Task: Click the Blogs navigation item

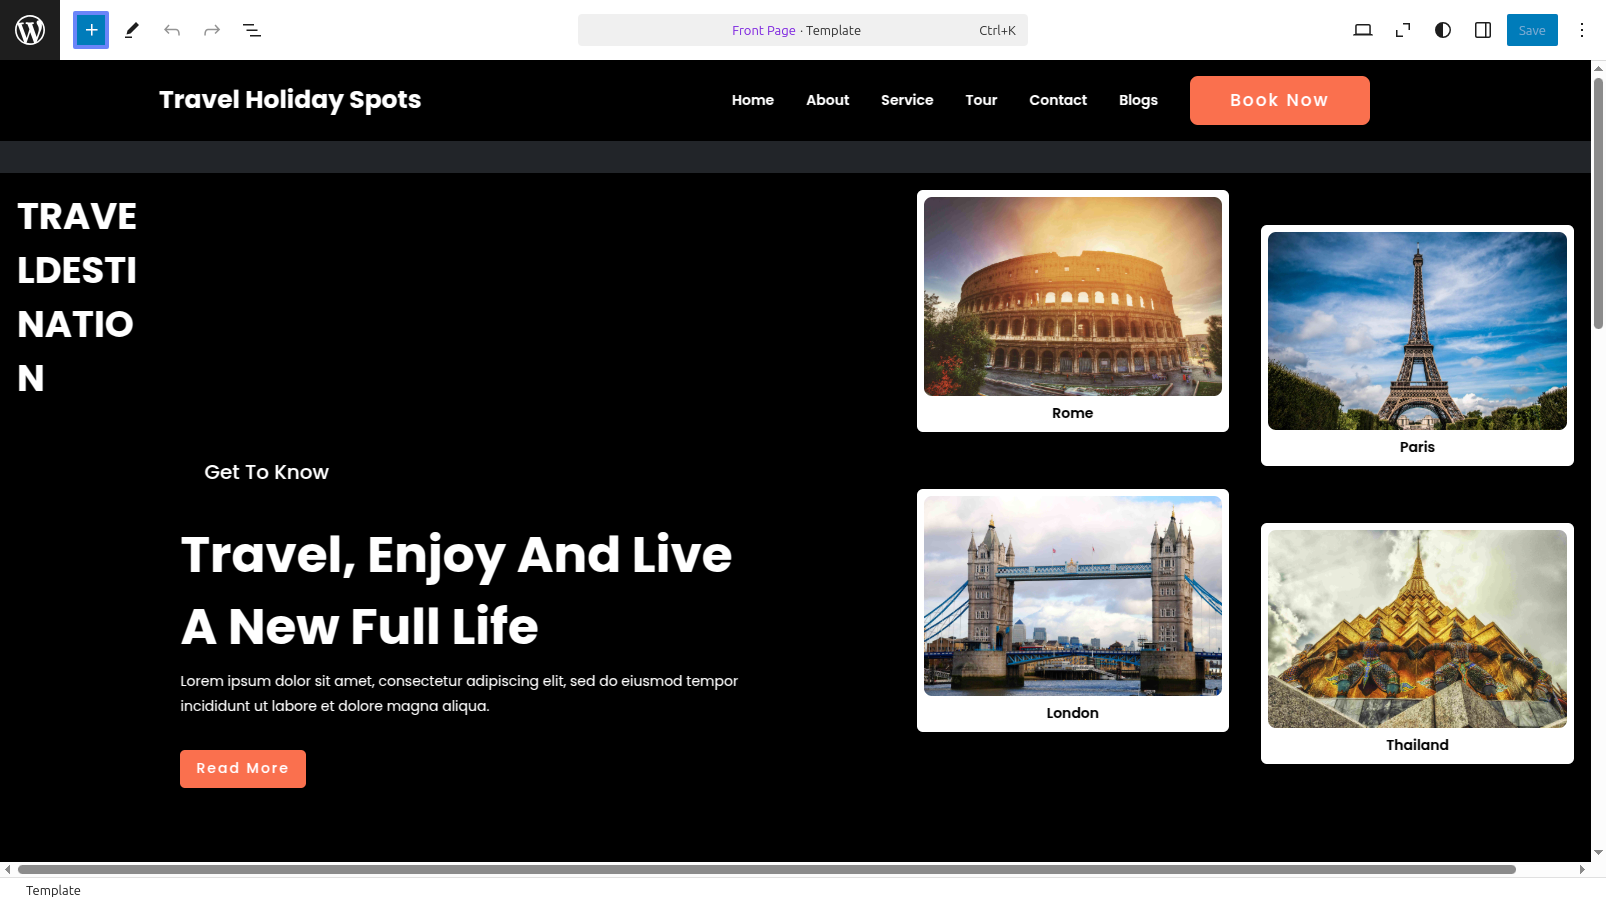Action: (x=1138, y=100)
